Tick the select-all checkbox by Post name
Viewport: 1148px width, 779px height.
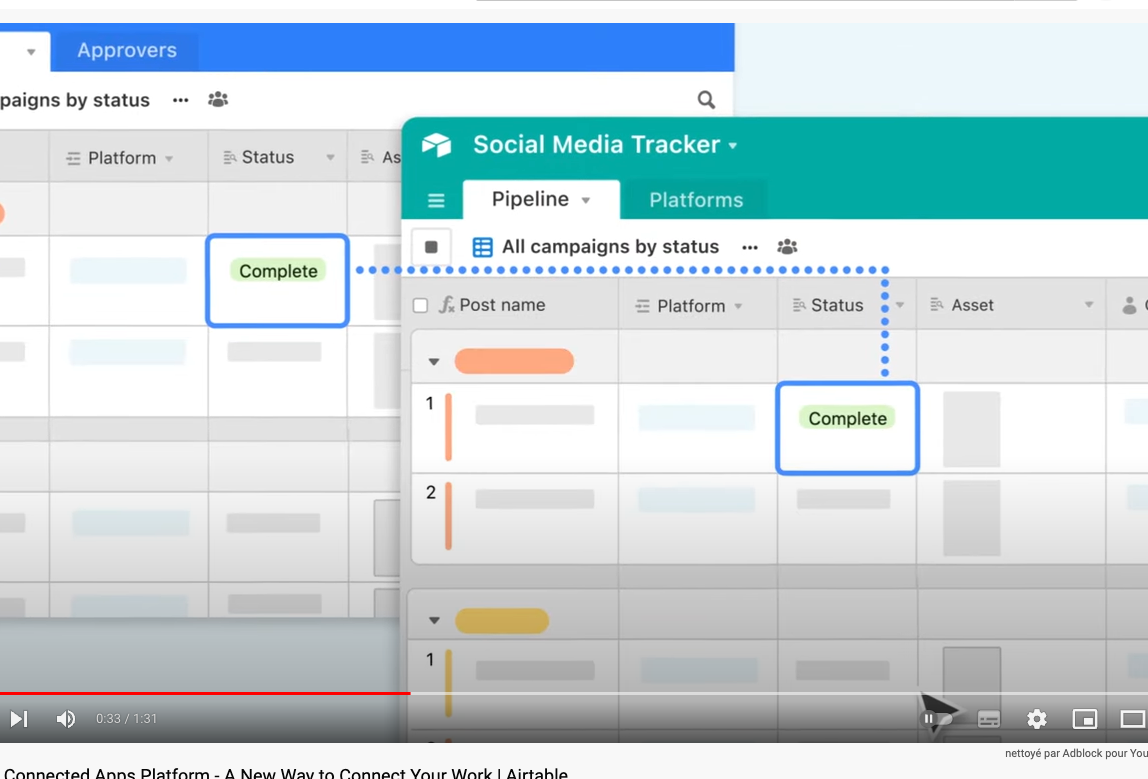point(420,305)
